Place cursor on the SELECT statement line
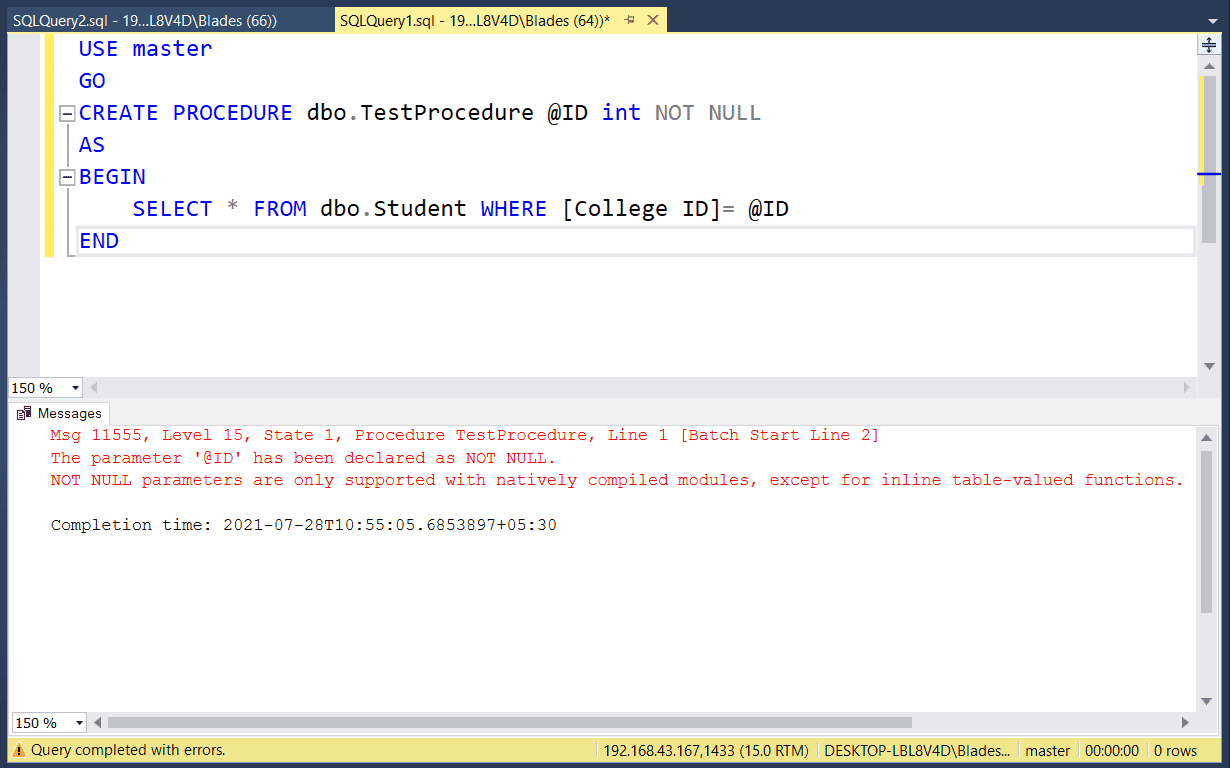Viewport: 1230px width, 768px height. click(400, 208)
